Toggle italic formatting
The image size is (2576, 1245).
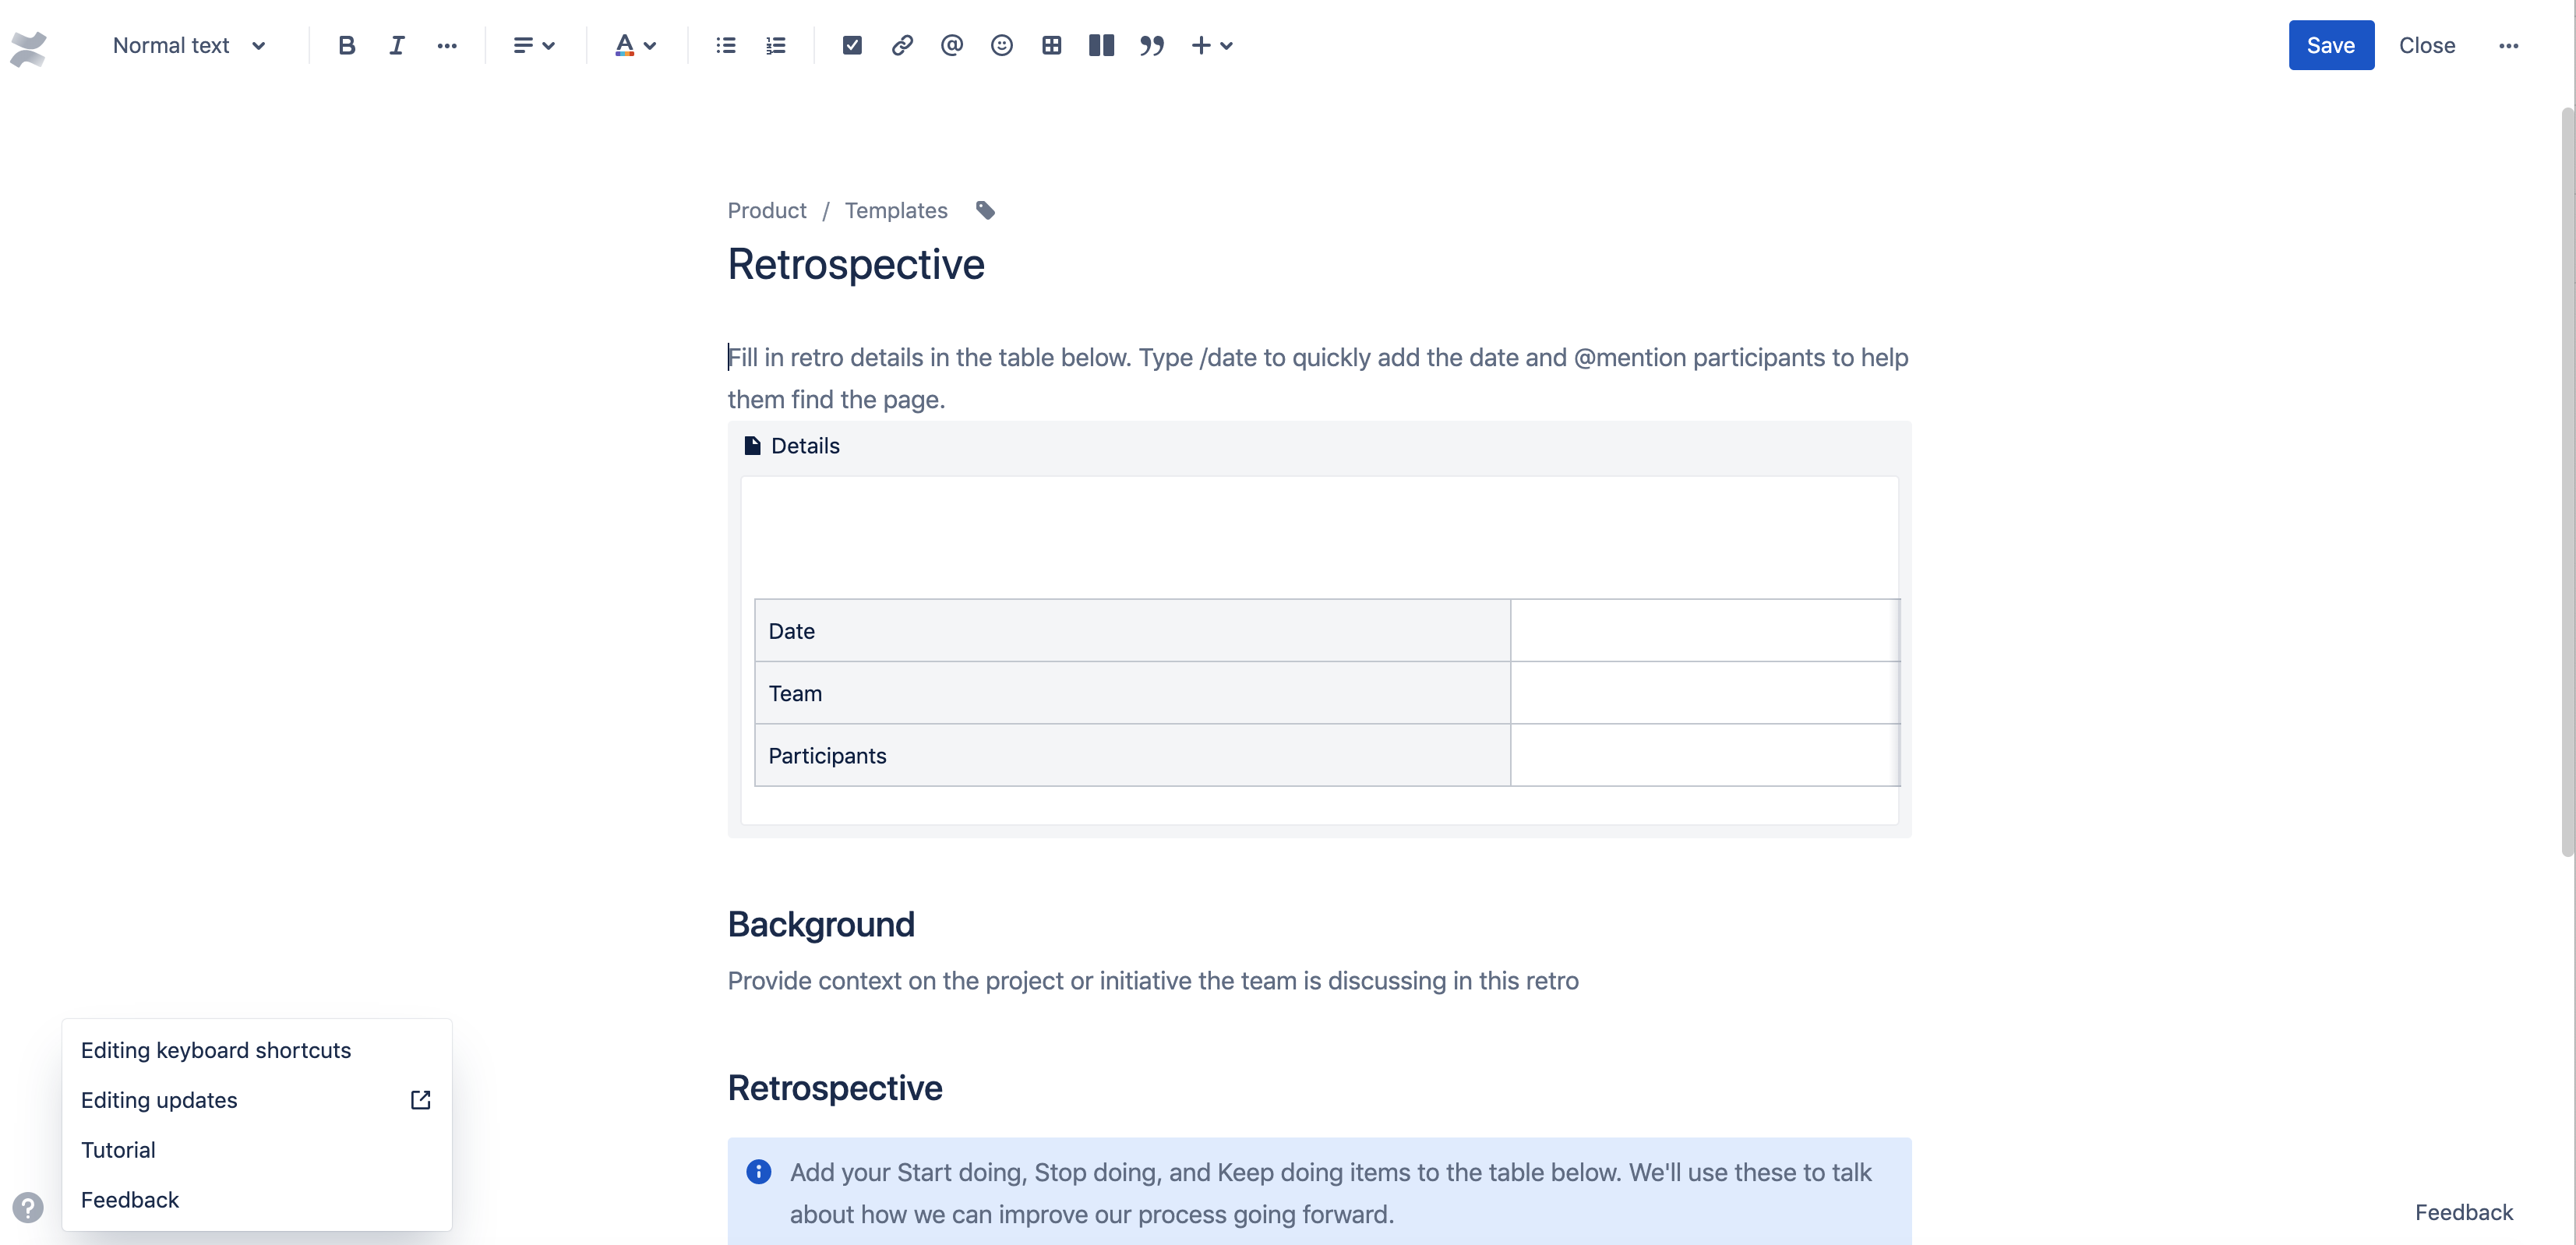click(x=396, y=45)
